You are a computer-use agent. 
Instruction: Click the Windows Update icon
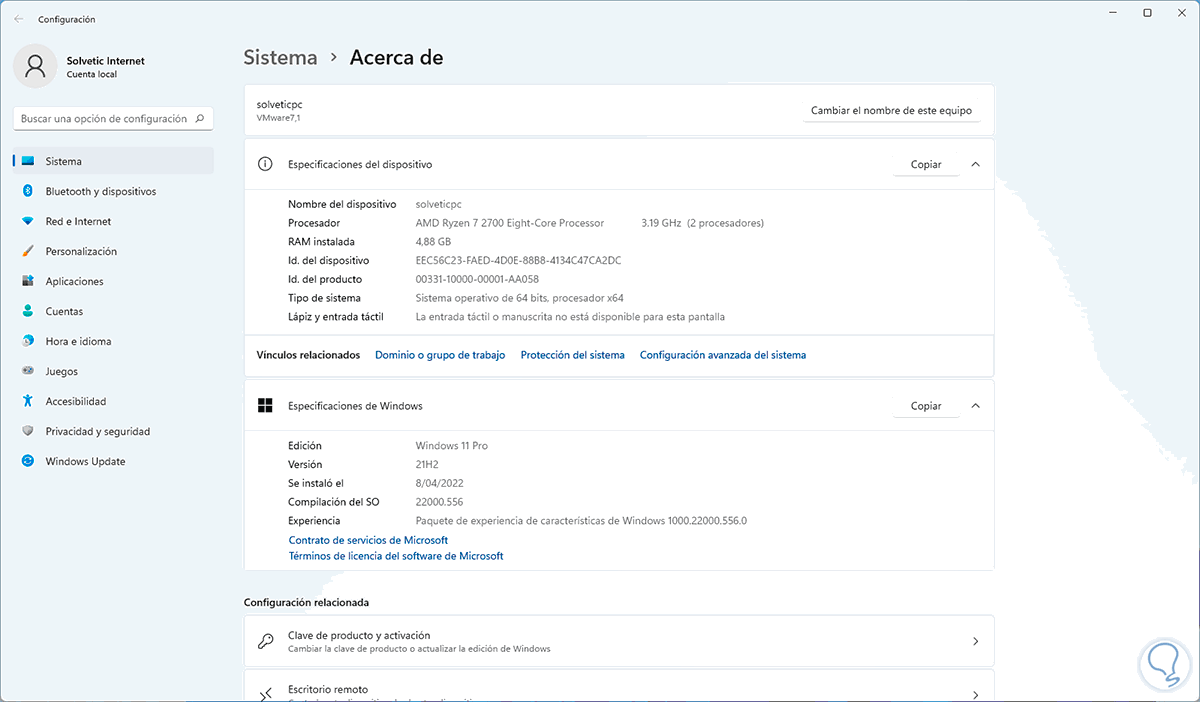tap(27, 461)
